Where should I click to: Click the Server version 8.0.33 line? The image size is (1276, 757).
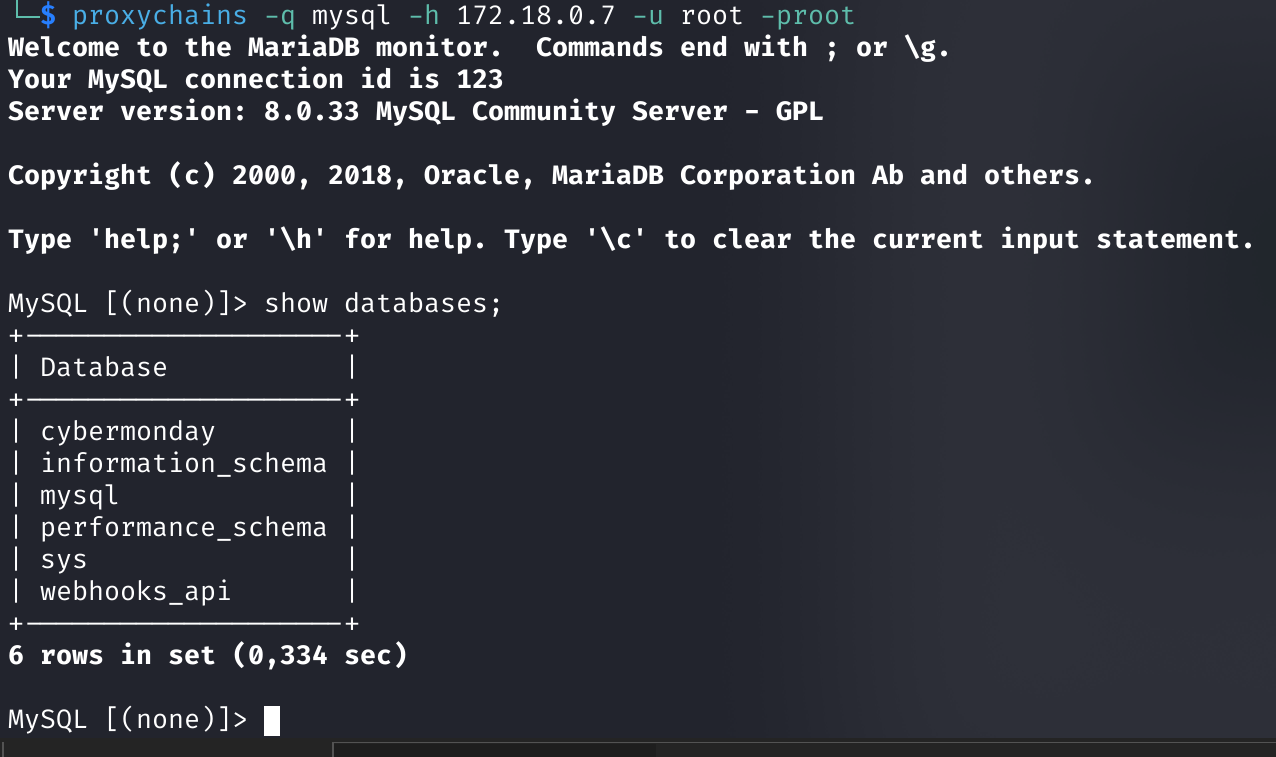[x=415, y=112]
